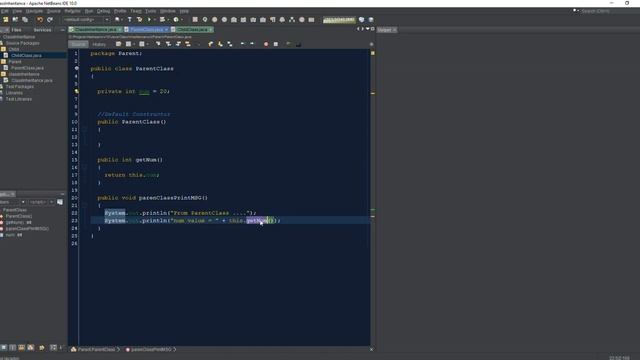640x360 pixels.
Task: Open the Tools menu
Action: (x=151, y=11)
